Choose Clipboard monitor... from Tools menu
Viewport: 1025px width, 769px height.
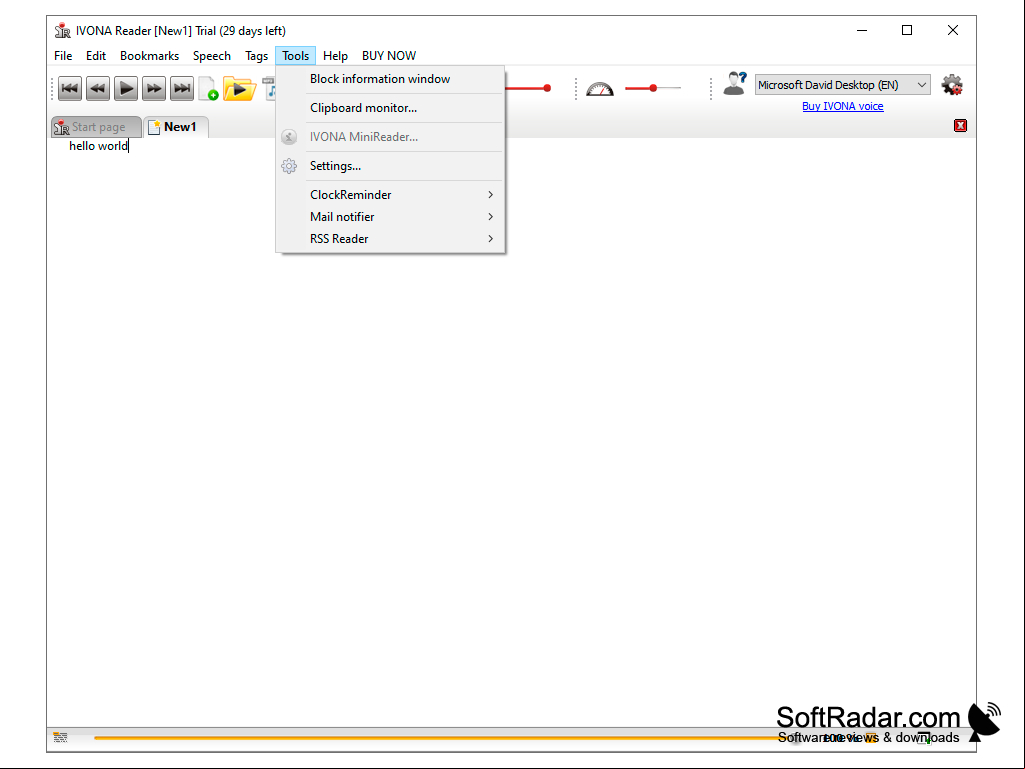click(390, 108)
